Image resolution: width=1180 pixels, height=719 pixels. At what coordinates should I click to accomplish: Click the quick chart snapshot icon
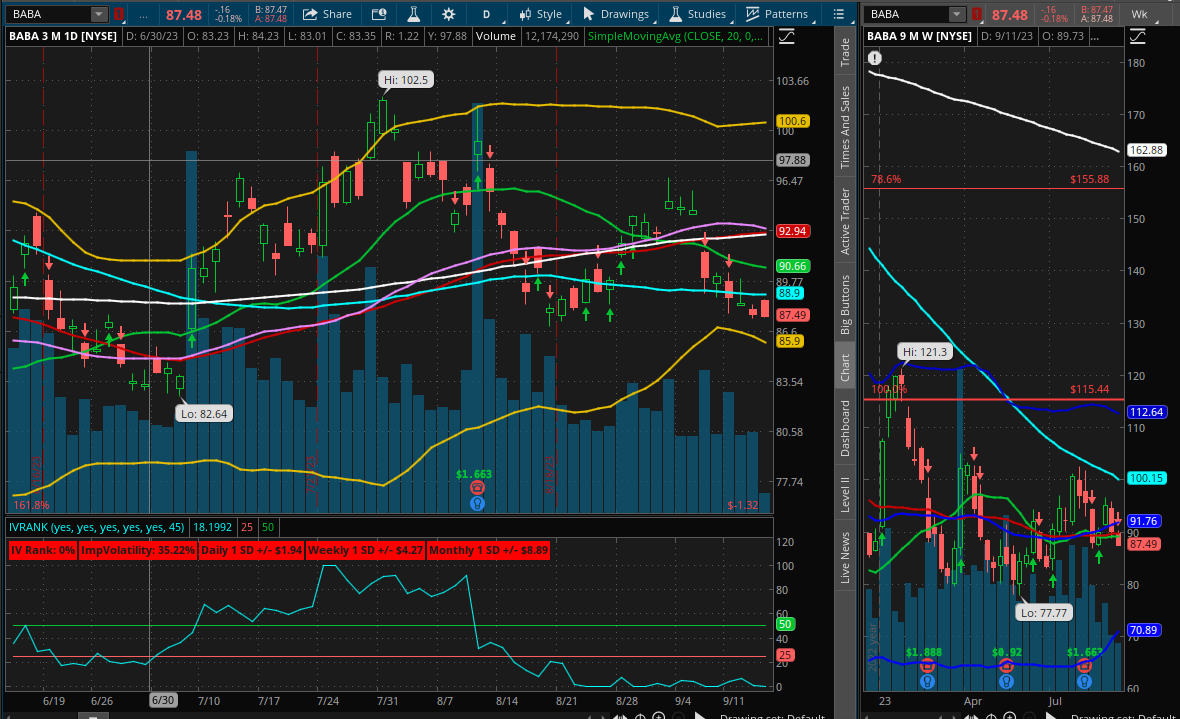(x=378, y=14)
